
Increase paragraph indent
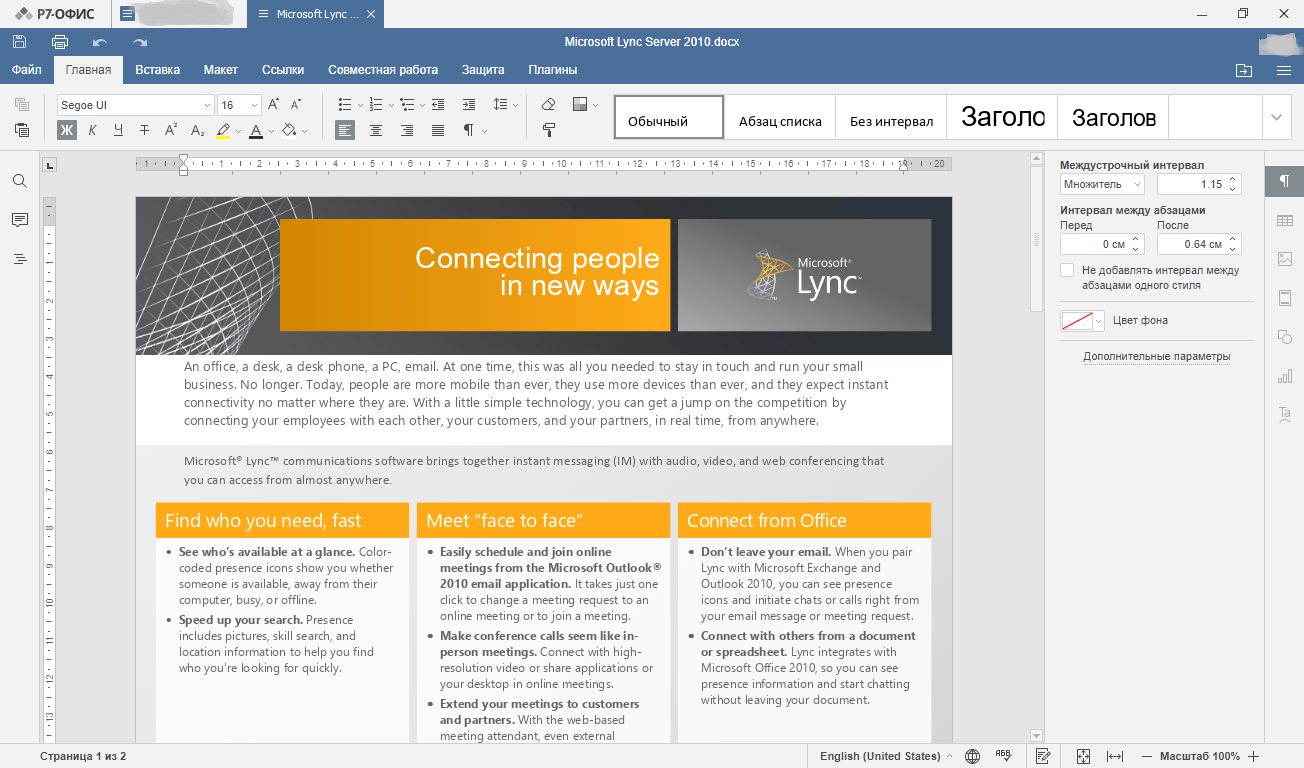point(469,104)
